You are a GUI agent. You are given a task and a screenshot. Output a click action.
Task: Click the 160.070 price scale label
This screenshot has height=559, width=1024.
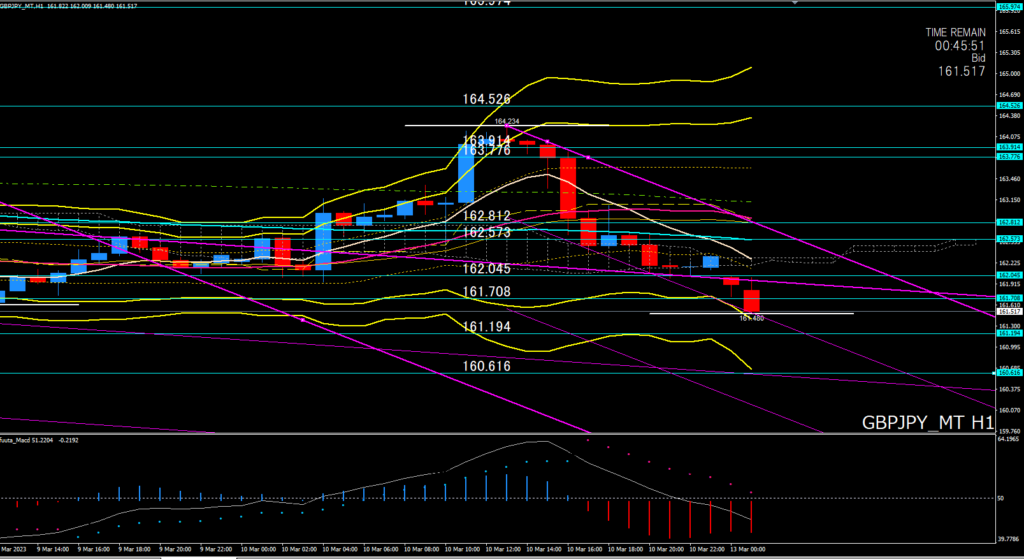(x=1010, y=410)
